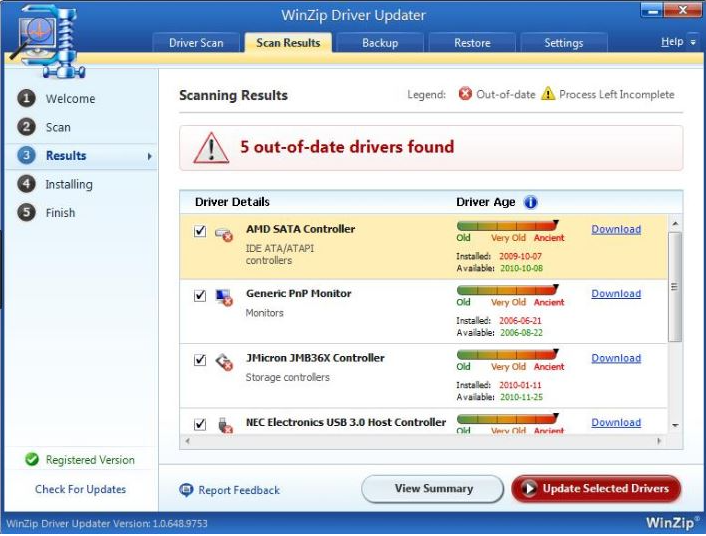Screen dimensions: 706x536
Task: Click the red warning triangle icon
Action: pyautogui.click(x=211, y=148)
